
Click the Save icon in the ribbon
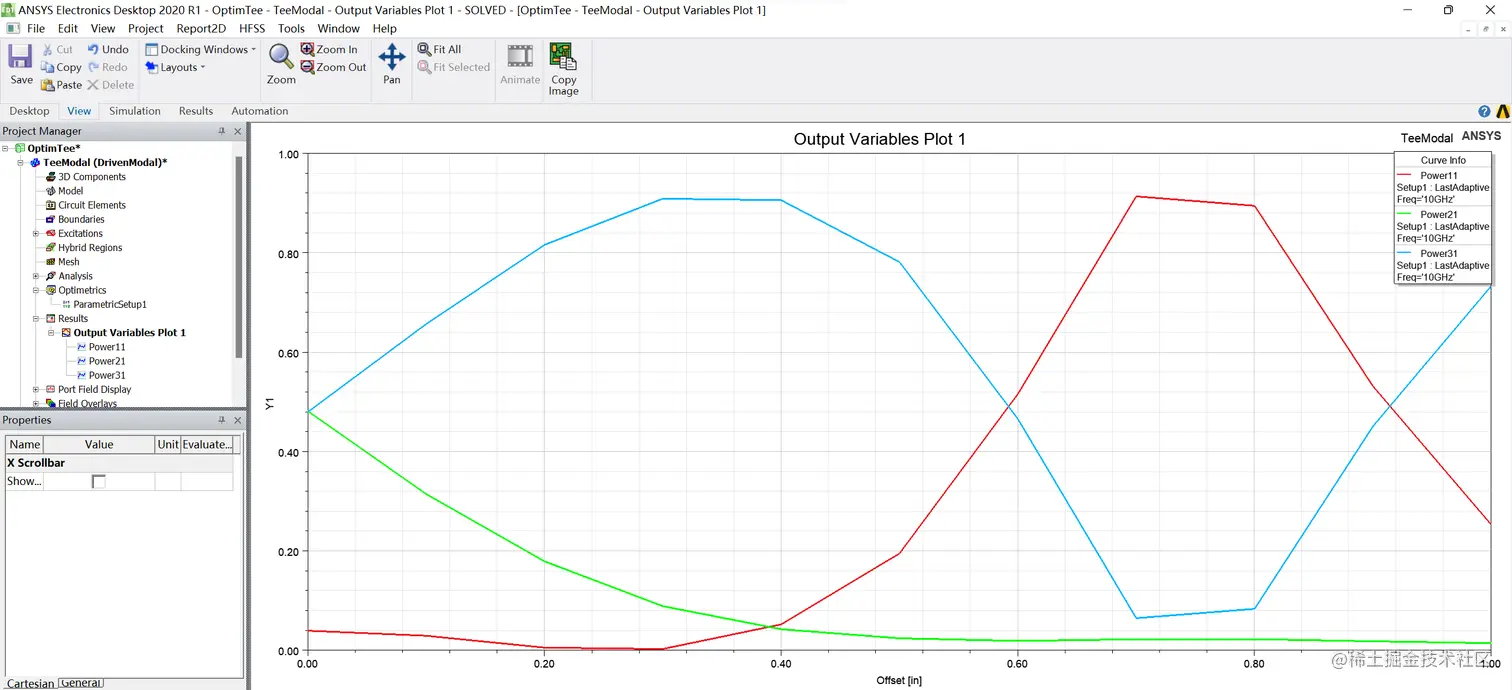[x=21, y=56]
